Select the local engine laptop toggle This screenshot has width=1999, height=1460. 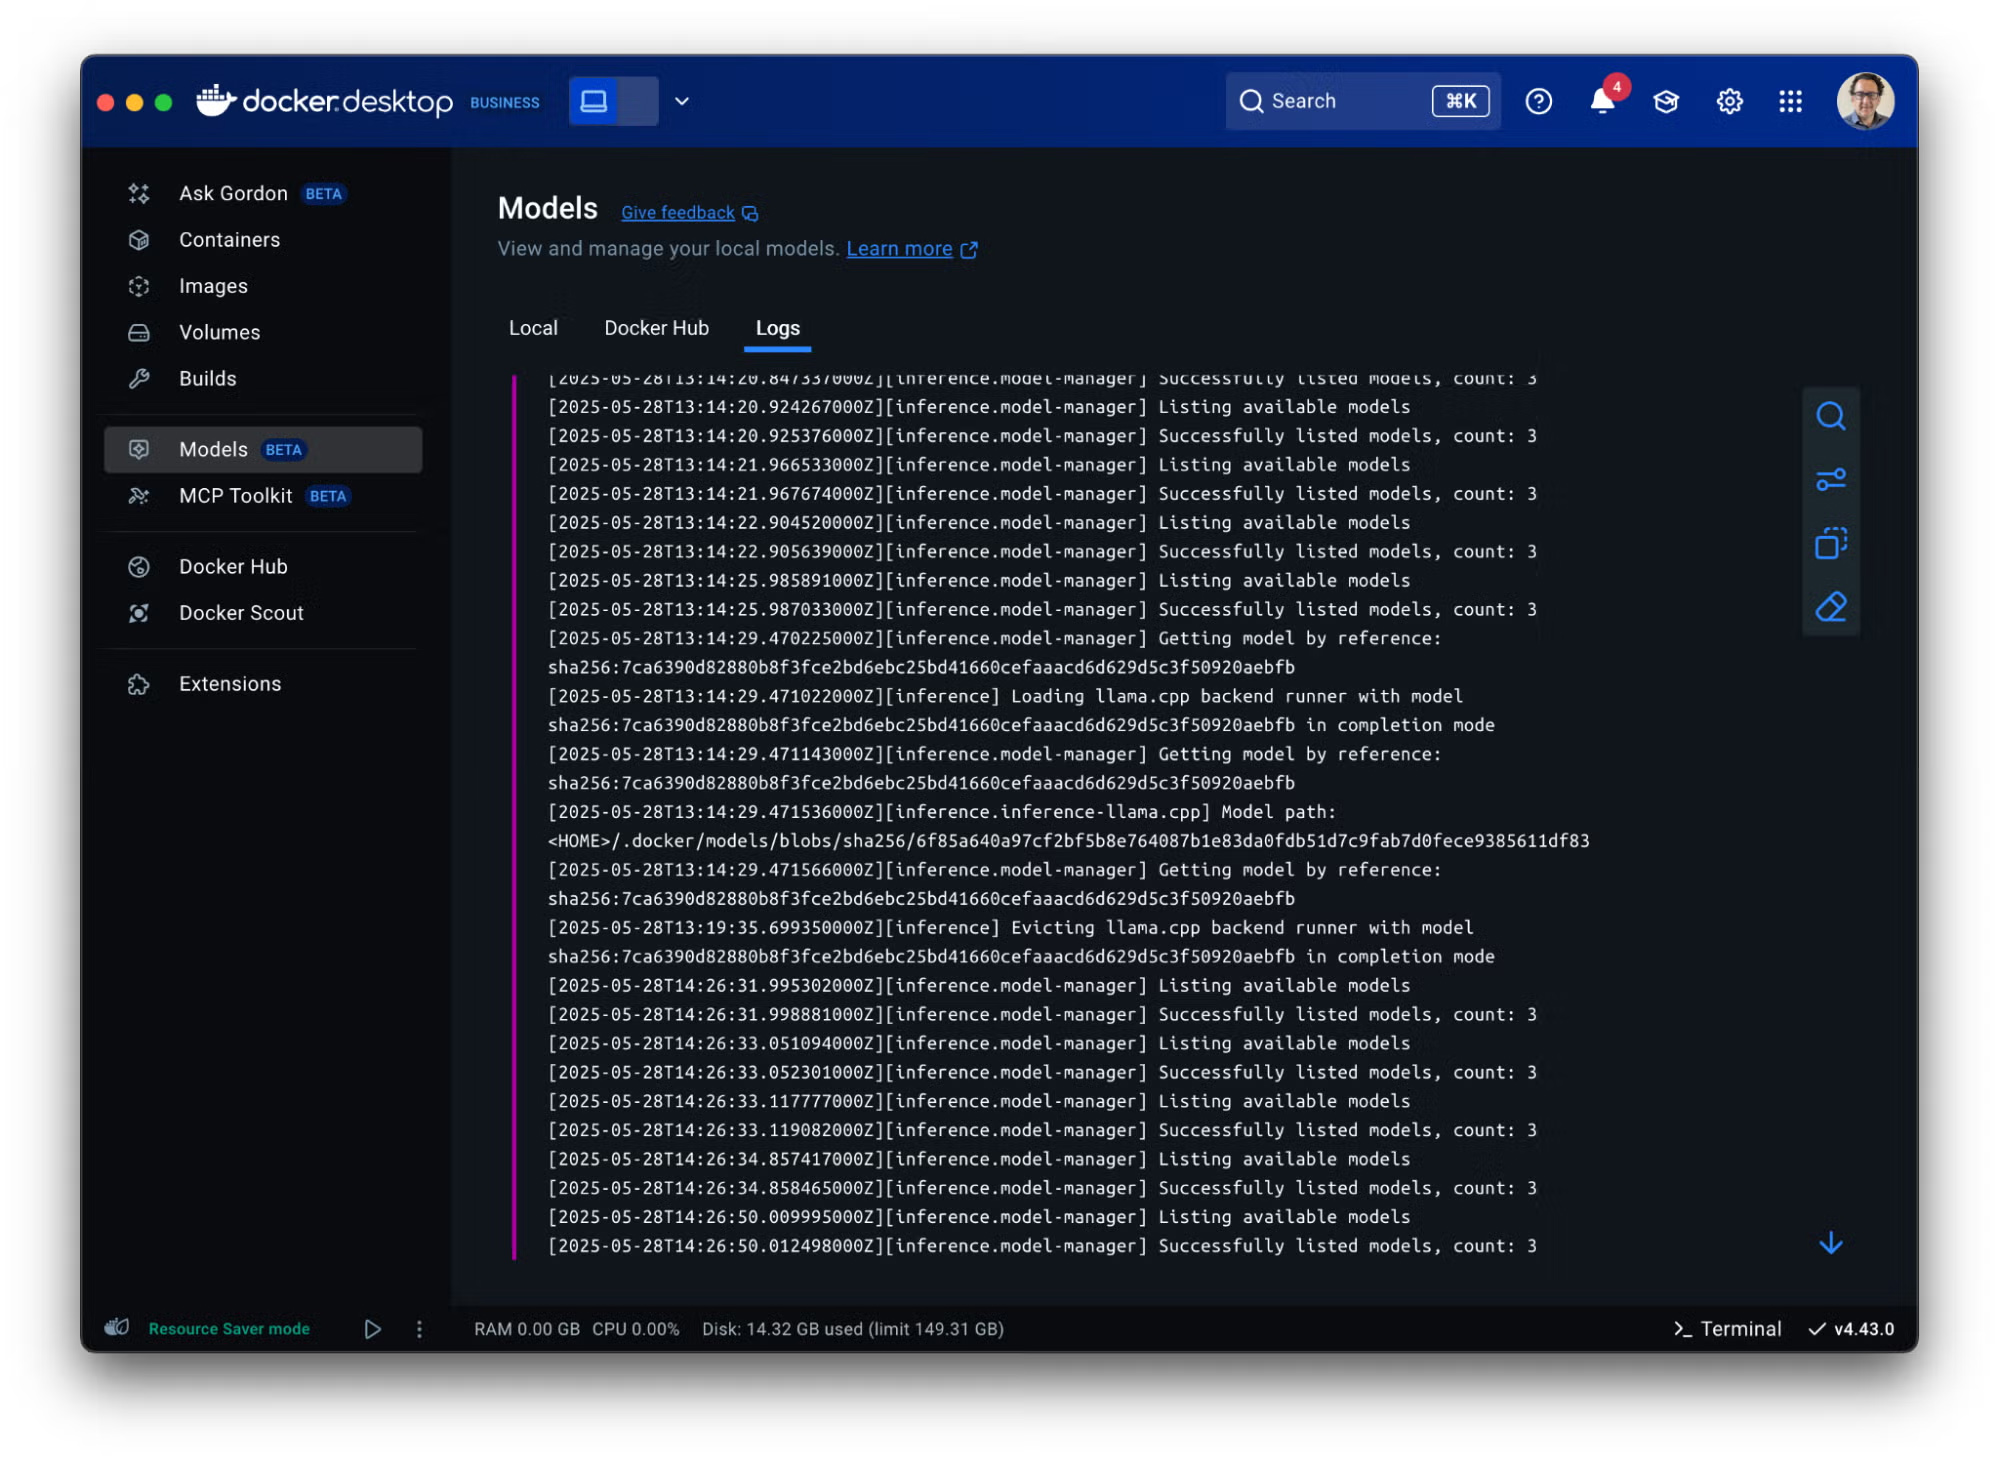coord(594,101)
